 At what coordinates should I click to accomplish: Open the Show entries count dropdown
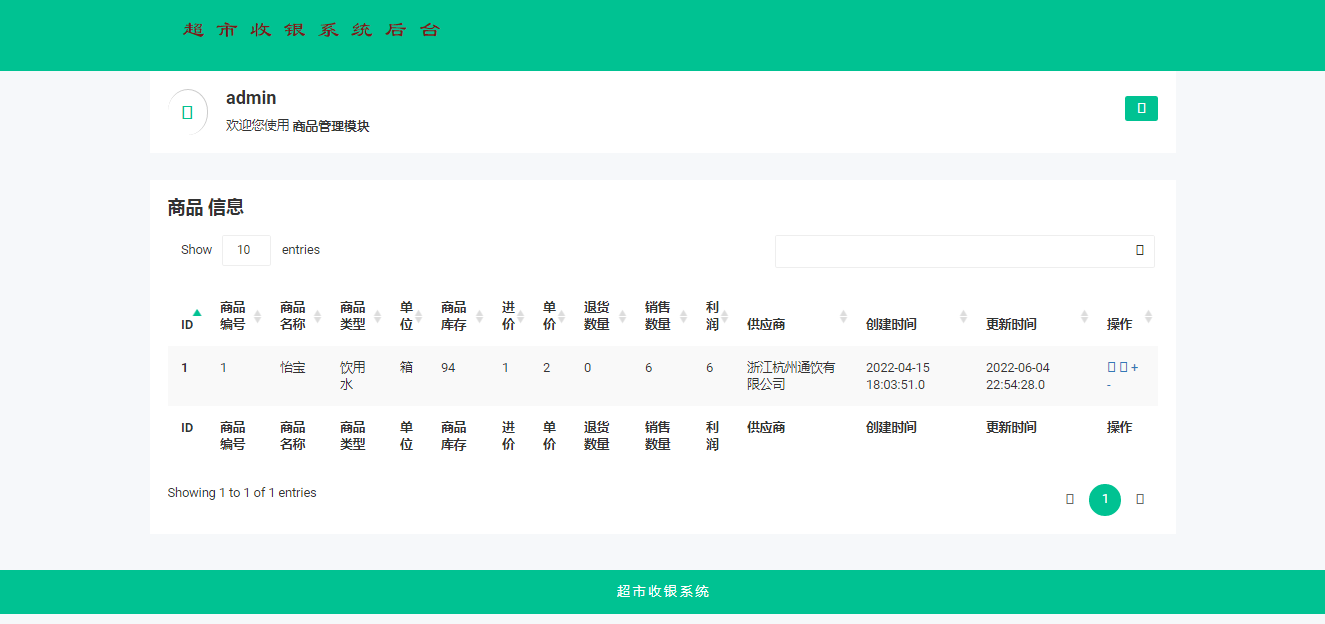pyautogui.click(x=246, y=250)
